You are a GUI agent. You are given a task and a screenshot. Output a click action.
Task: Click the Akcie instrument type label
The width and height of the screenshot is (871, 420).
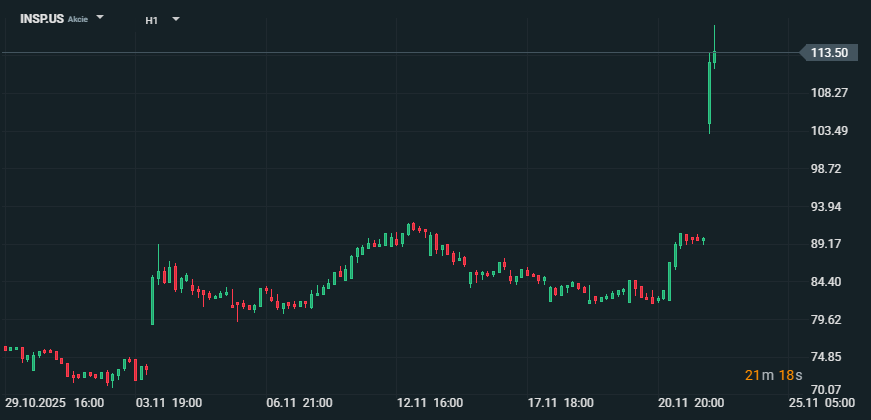79,20
